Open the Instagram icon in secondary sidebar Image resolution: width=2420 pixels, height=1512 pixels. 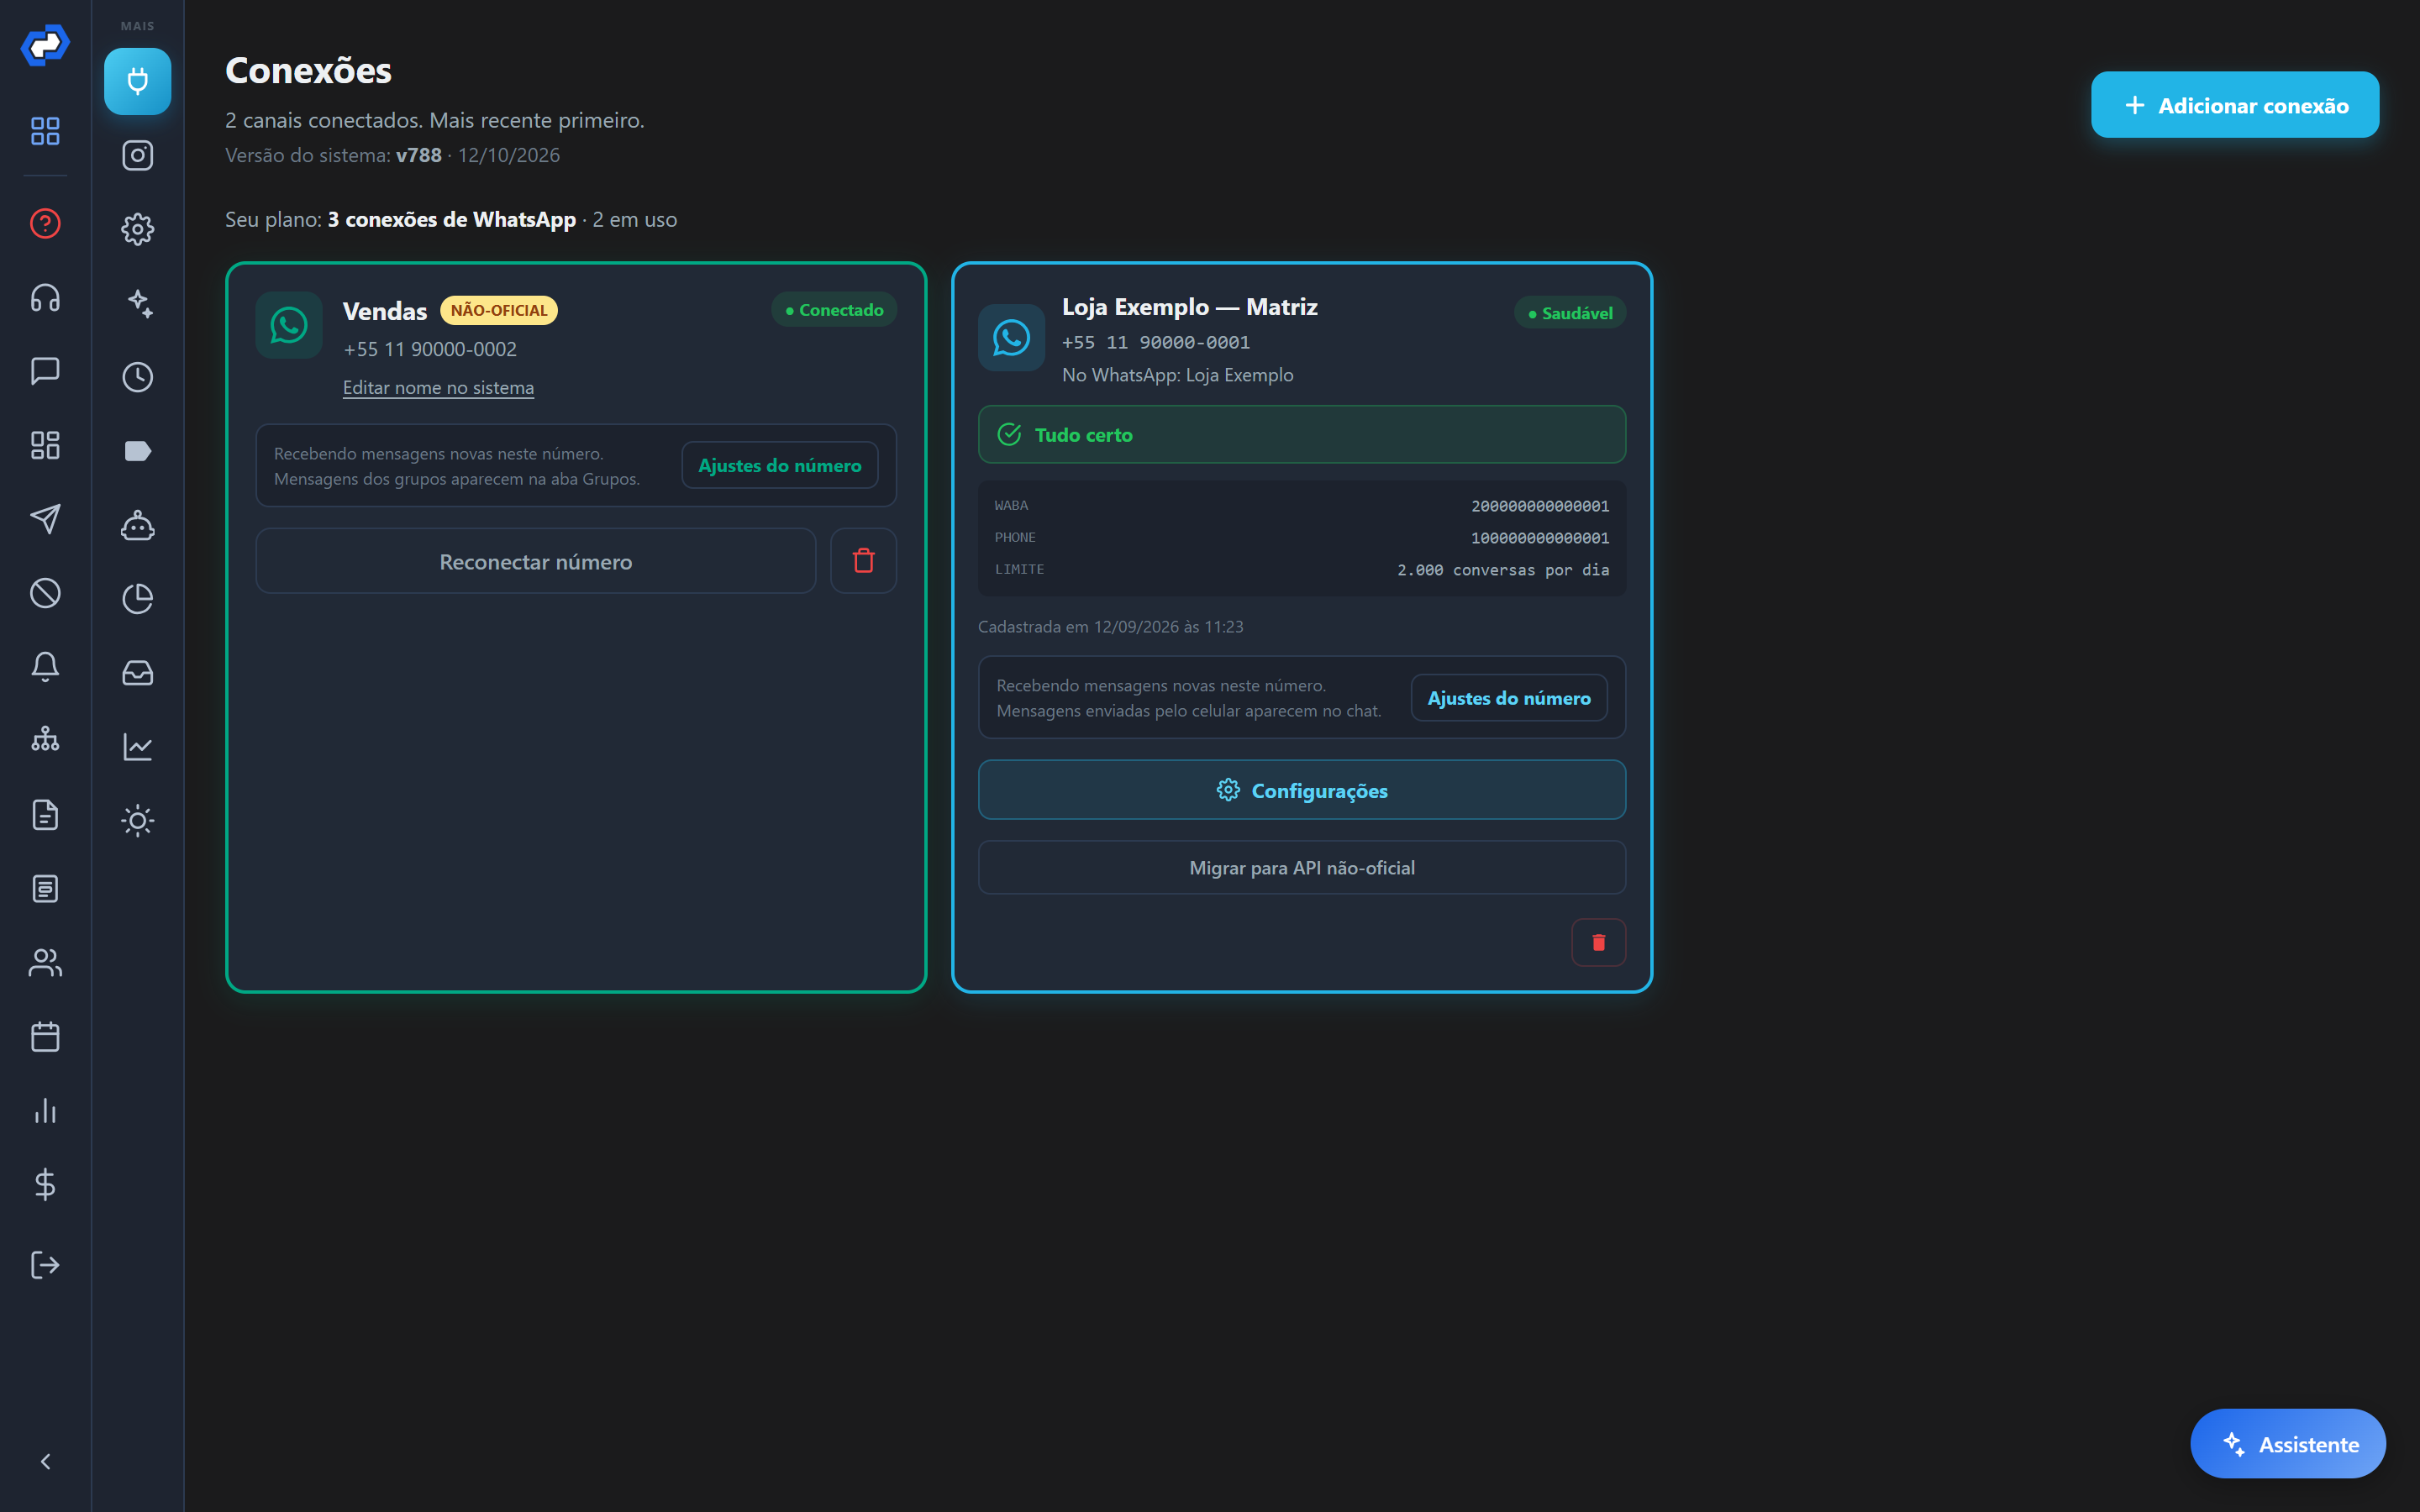click(137, 155)
